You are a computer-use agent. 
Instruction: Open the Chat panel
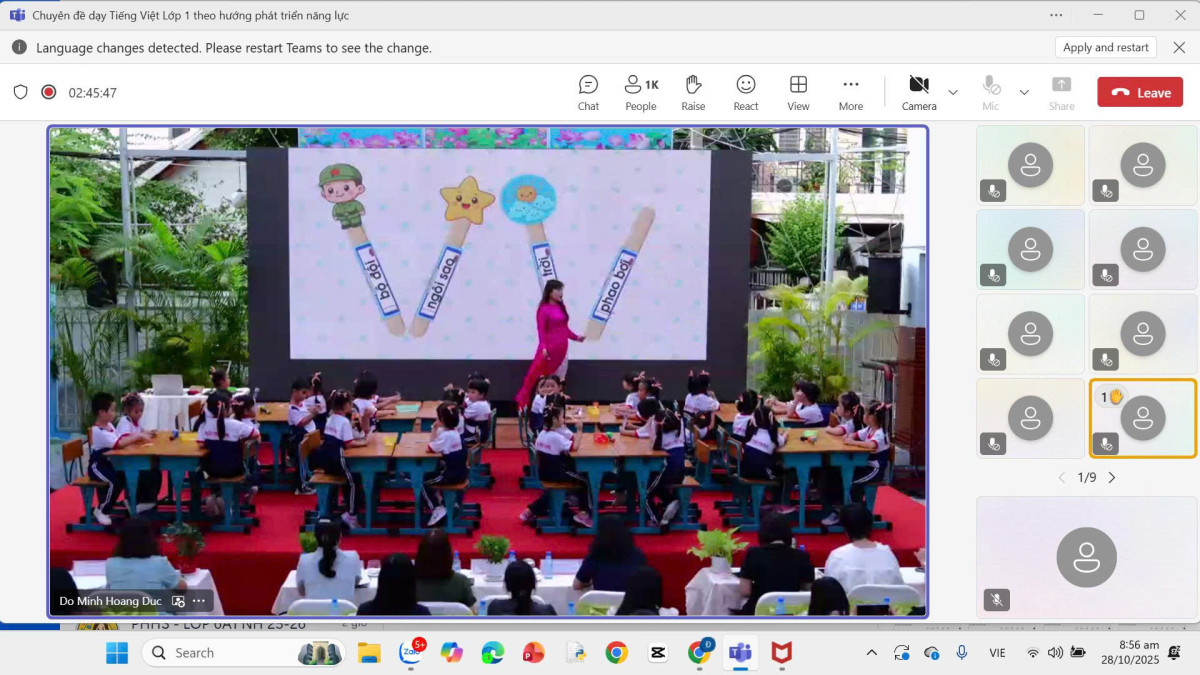click(588, 92)
